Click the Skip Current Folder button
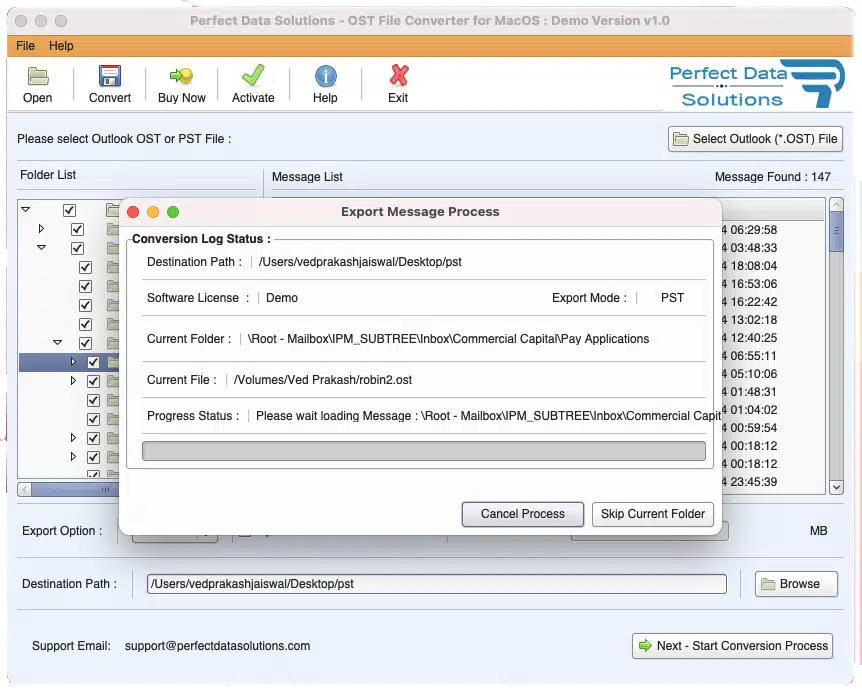 click(653, 514)
